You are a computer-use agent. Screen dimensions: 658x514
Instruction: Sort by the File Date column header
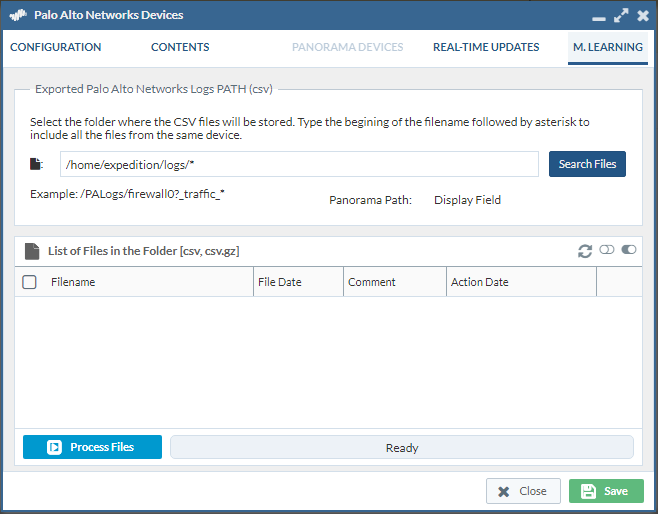298,282
